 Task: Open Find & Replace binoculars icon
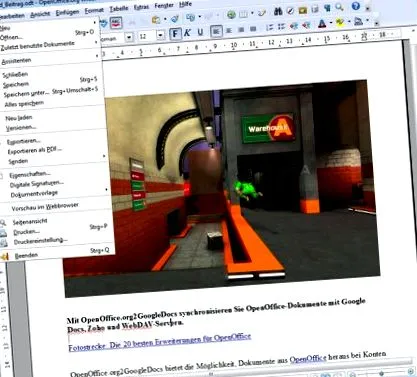[278, 12]
